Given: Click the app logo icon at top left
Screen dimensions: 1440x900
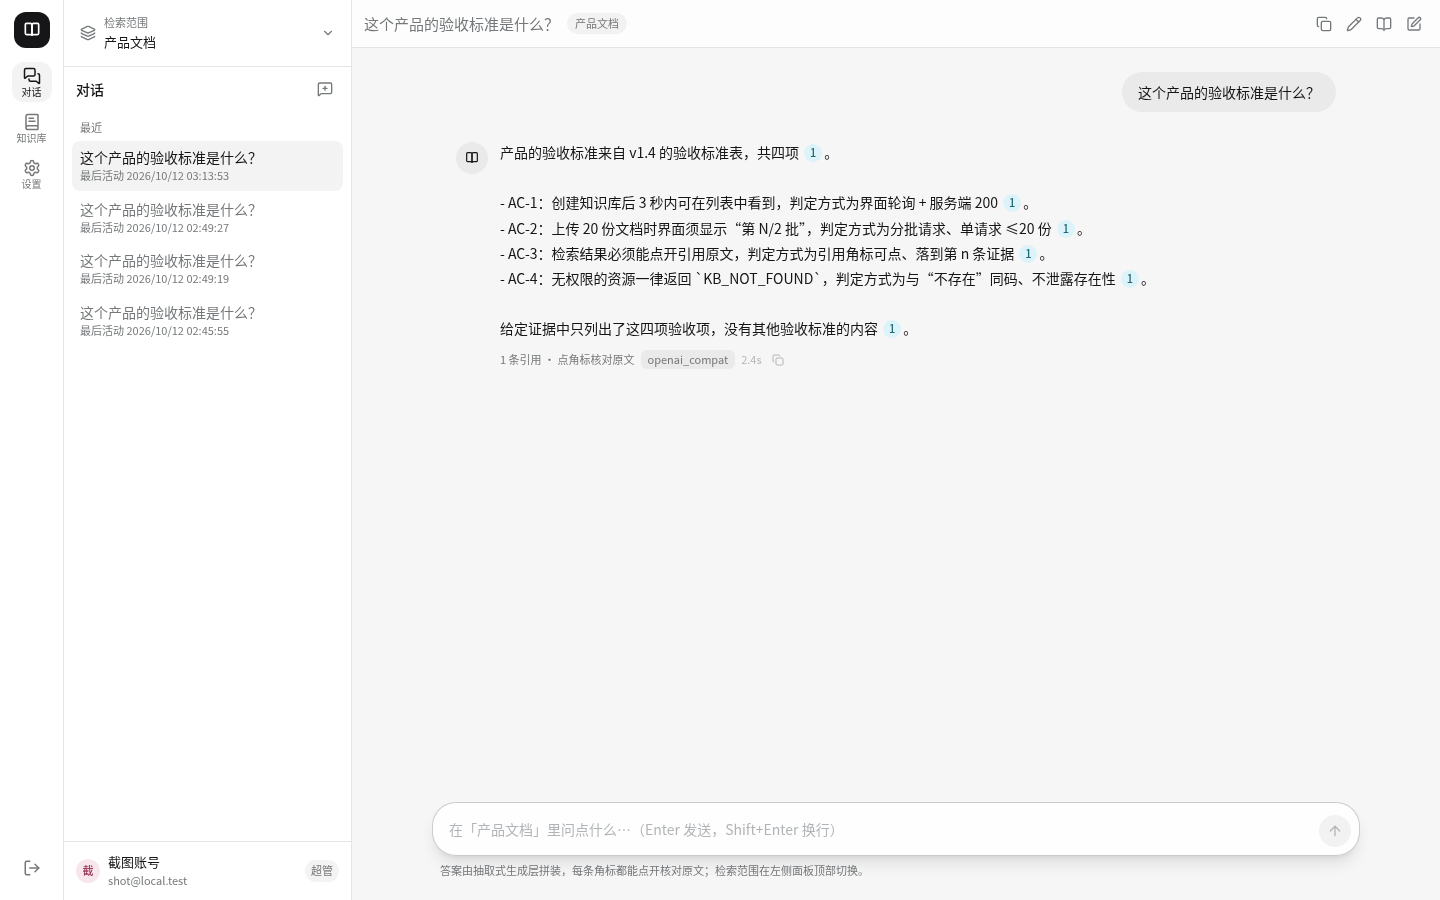Looking at the screenshot, I should tap(32, 29).
